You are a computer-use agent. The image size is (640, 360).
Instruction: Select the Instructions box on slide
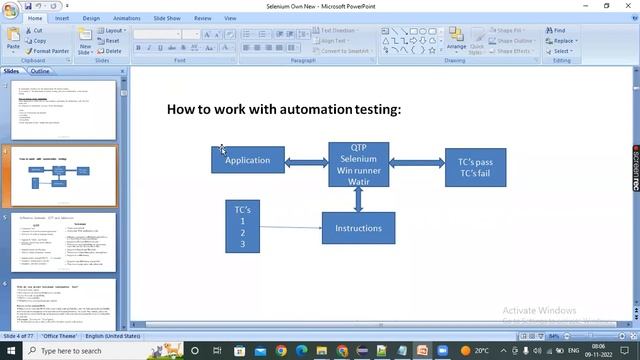point(358,228)
